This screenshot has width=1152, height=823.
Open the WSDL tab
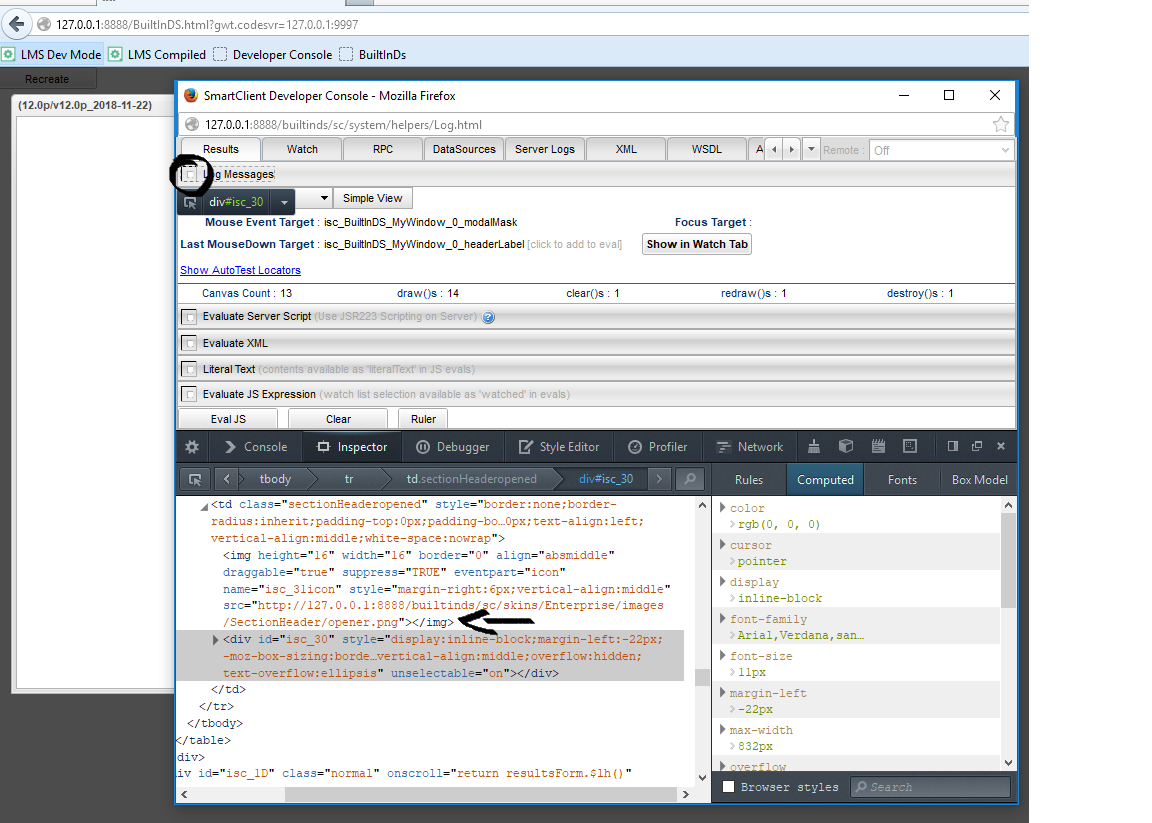[x=707, y=149]
